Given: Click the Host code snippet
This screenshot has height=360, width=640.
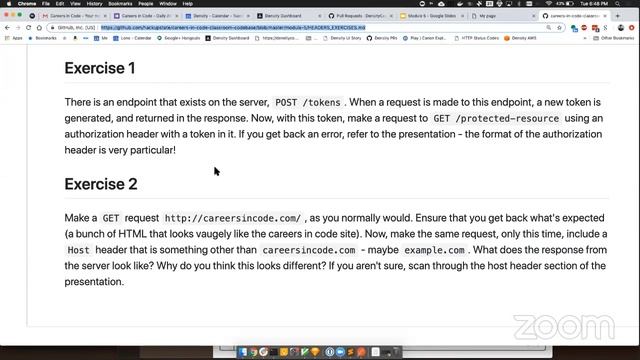Looking at the screenshot, I should pyautogui.click(x=78, y=250).
